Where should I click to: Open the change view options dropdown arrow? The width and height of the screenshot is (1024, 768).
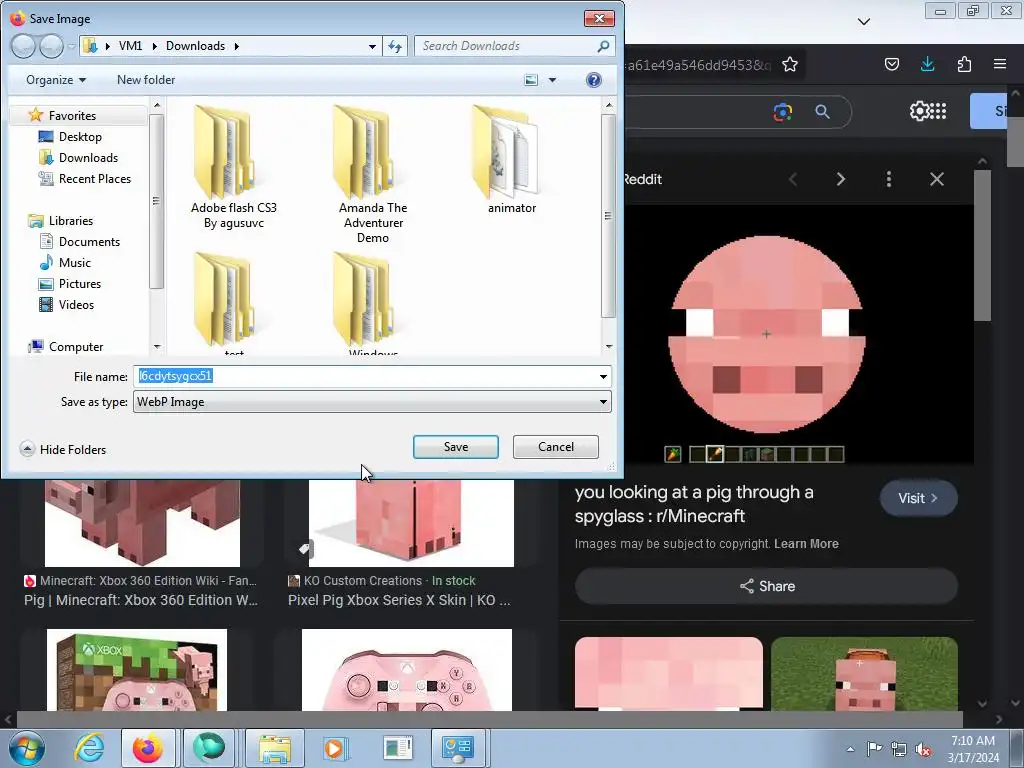[552, 80]
